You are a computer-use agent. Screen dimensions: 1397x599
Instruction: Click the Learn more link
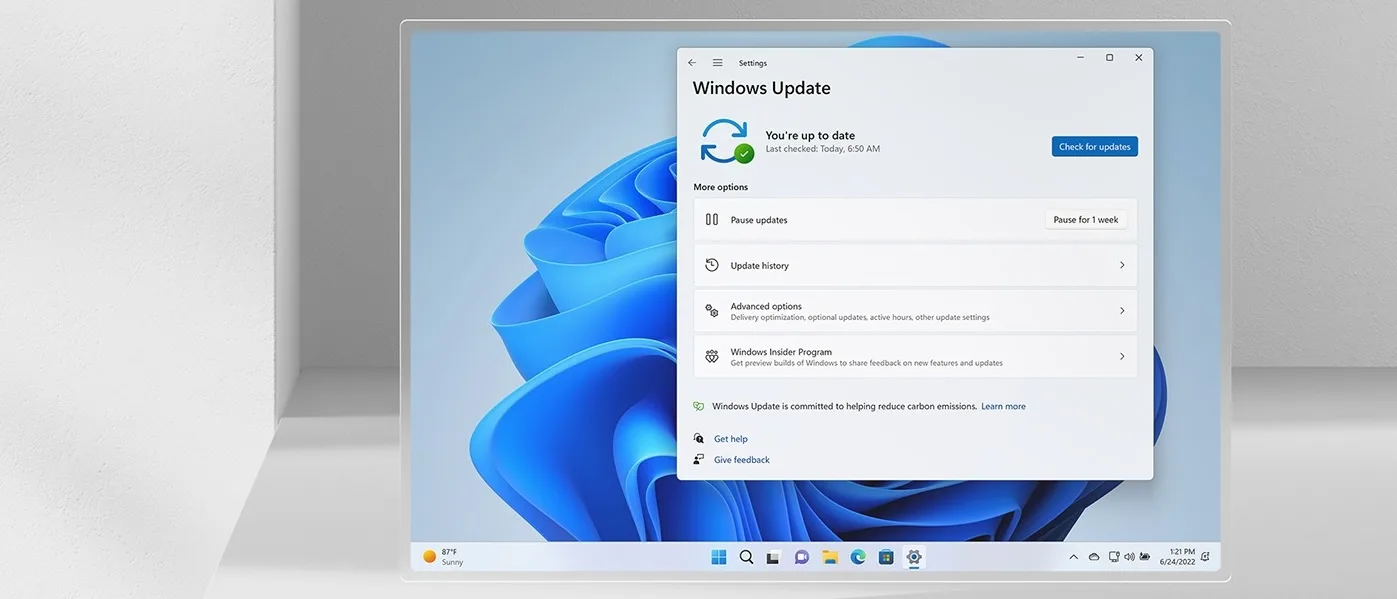point(1003,407)
